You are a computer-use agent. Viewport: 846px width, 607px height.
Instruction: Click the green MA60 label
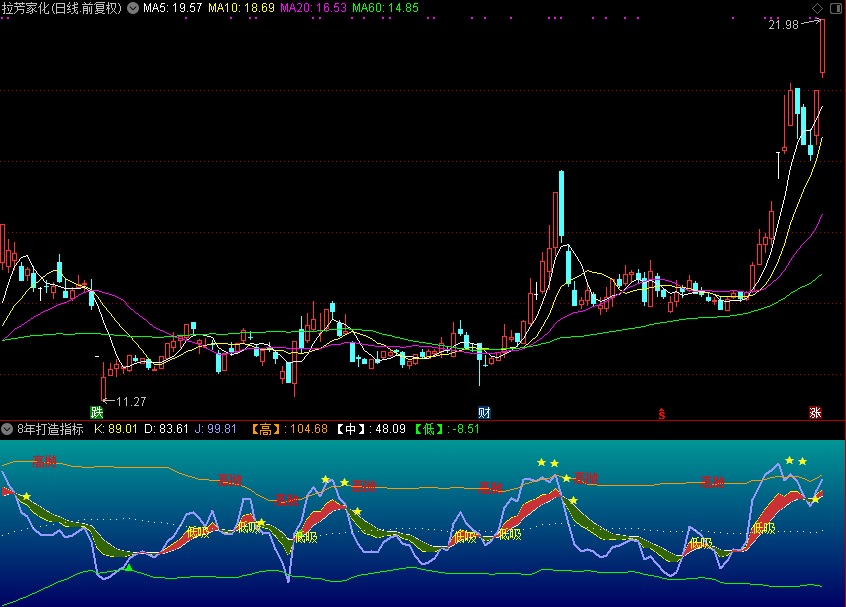385,8
